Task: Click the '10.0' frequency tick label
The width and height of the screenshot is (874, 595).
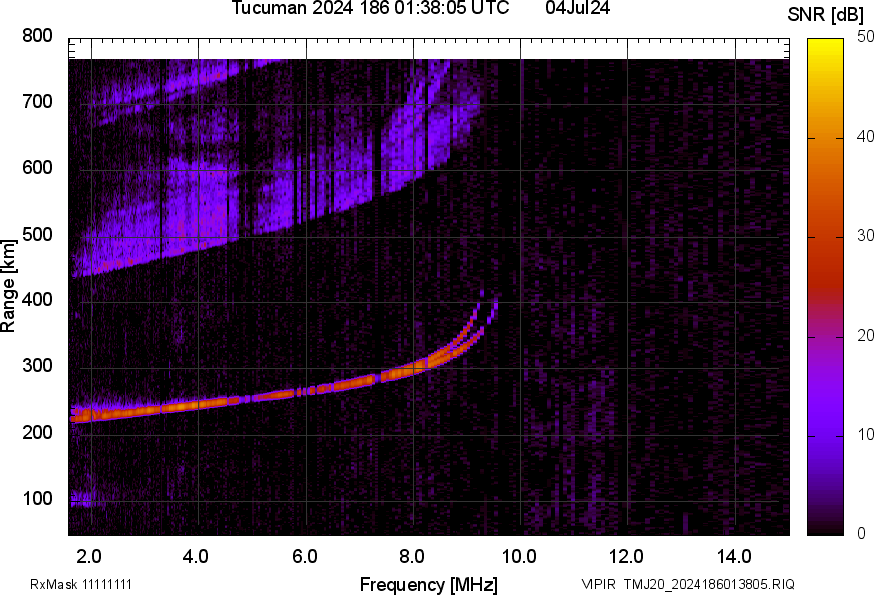Action: 519,557
